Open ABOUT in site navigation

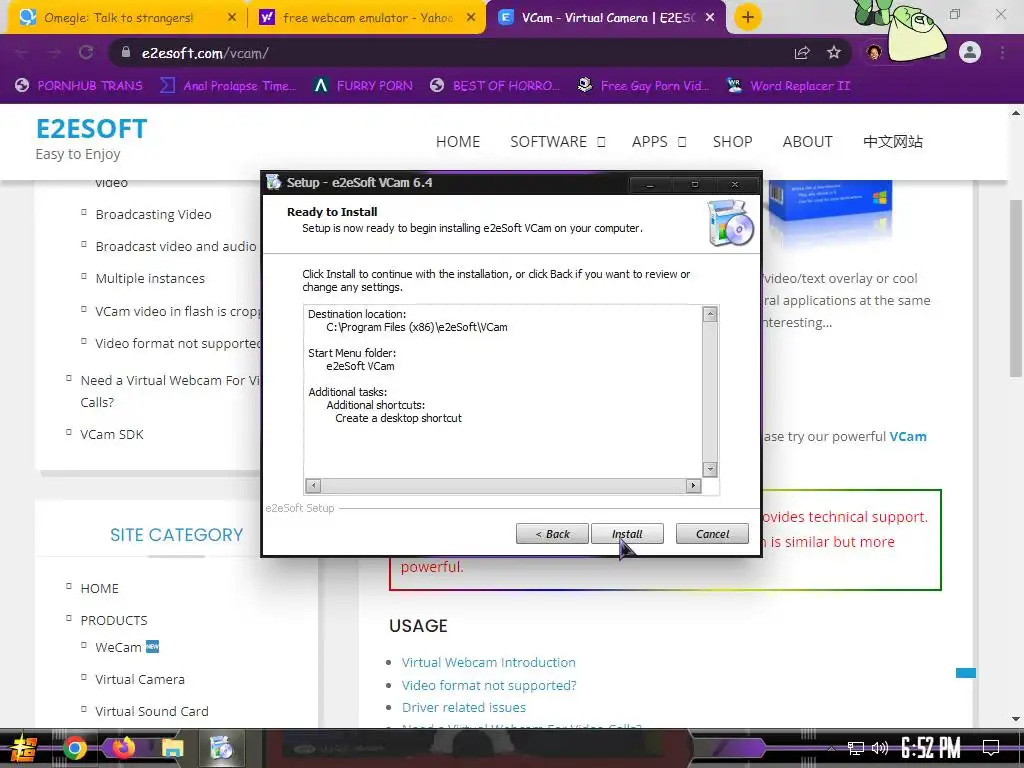coord(807,142)
